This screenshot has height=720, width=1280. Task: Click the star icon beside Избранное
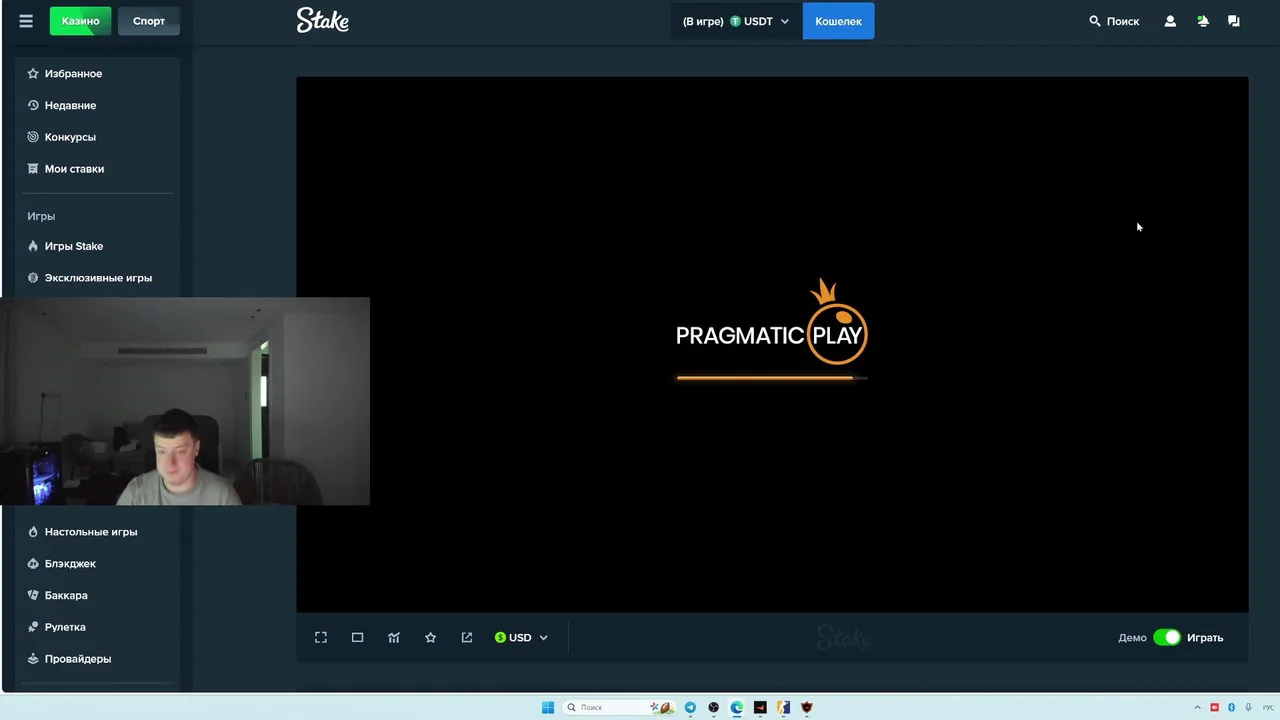pos(33,73)
